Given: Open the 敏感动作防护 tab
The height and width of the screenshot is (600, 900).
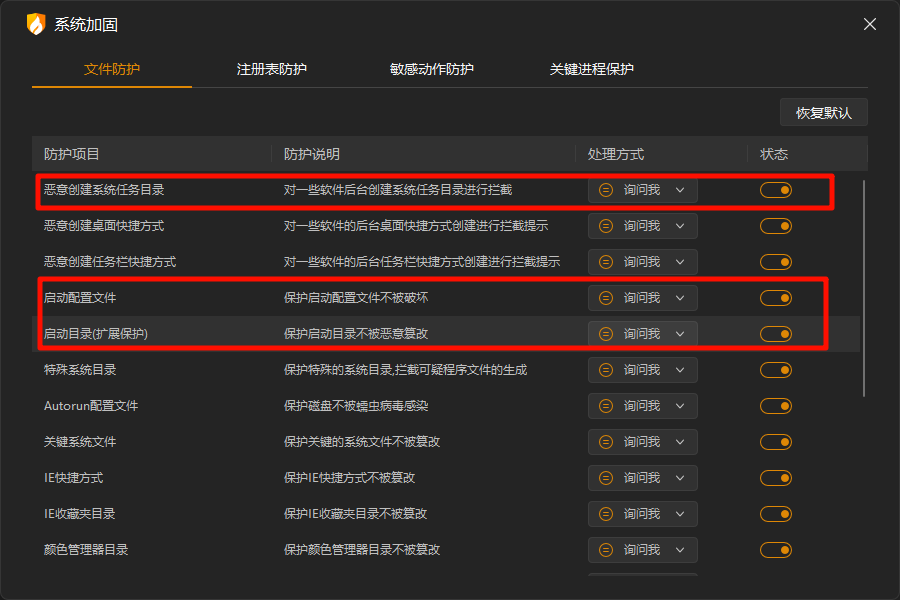Looking at the screenshot, I should 432,69.
